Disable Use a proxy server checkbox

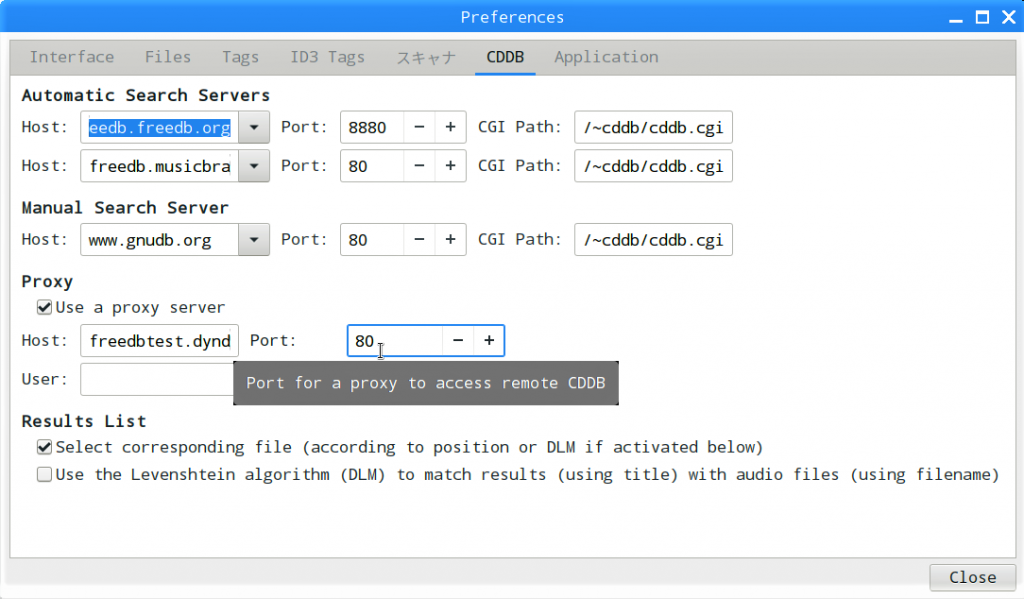44,307
